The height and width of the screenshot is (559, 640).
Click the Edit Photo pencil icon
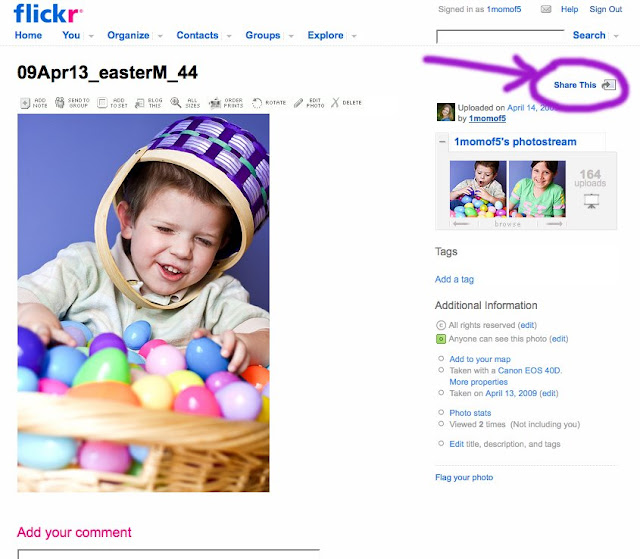click(298, 103)
